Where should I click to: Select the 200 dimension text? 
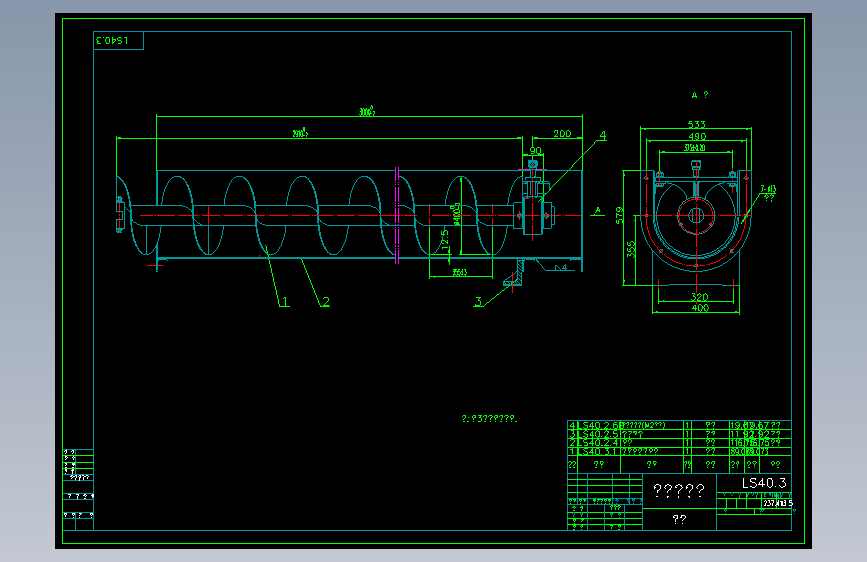click(x=562, y=134)
